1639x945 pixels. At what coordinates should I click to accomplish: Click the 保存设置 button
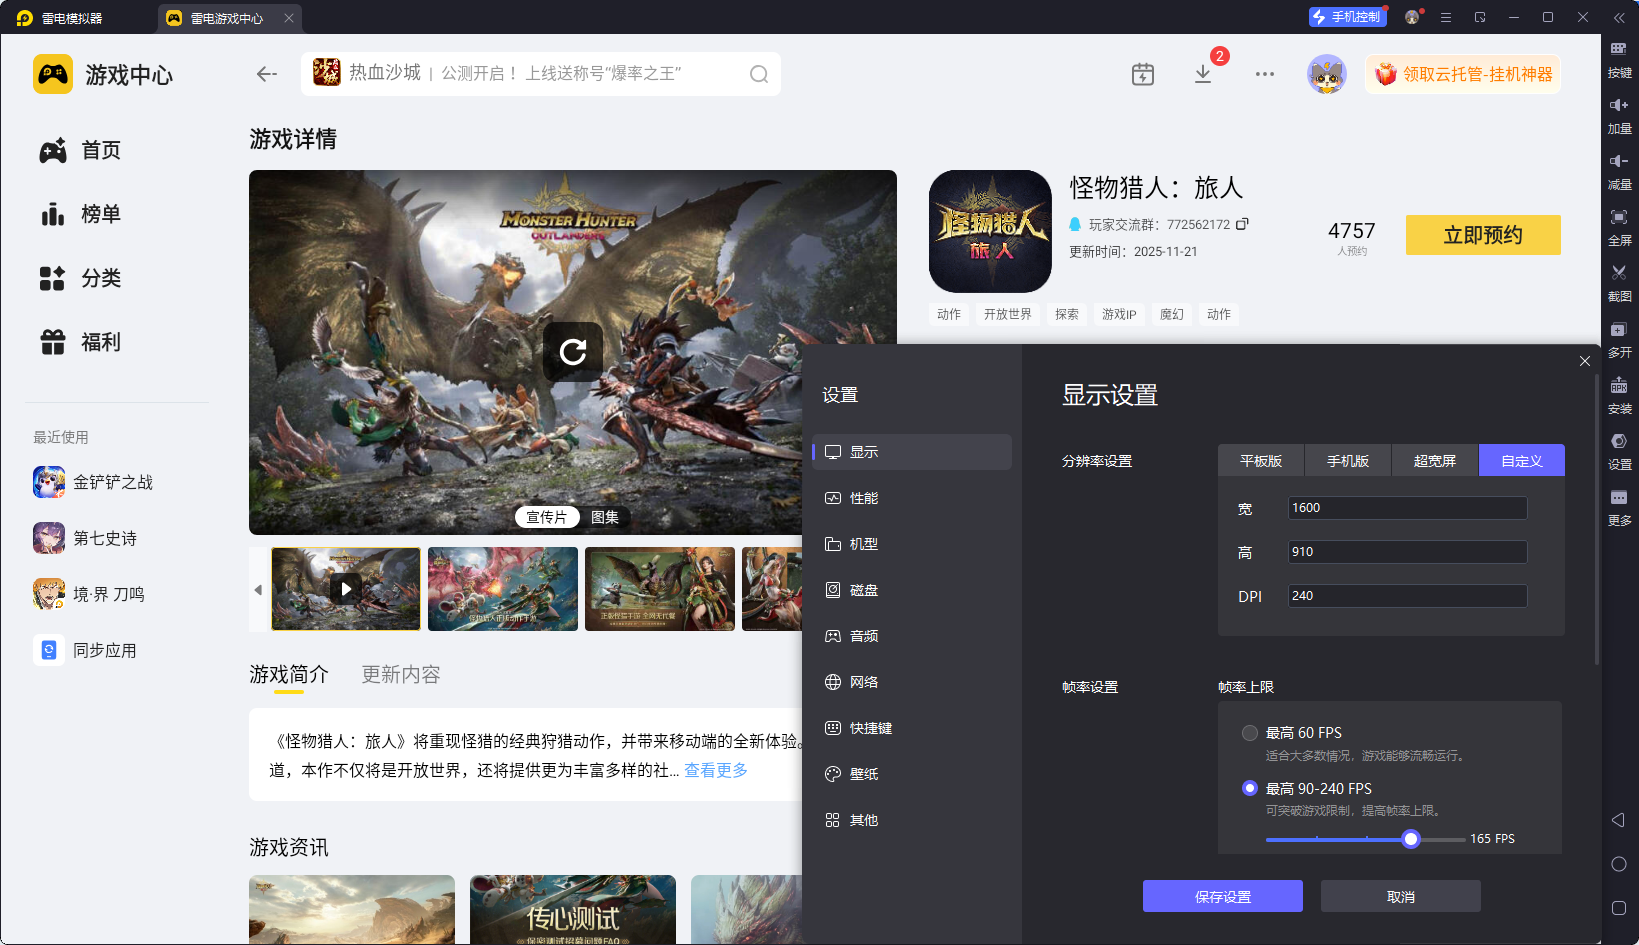click(x=1222, y=897)
